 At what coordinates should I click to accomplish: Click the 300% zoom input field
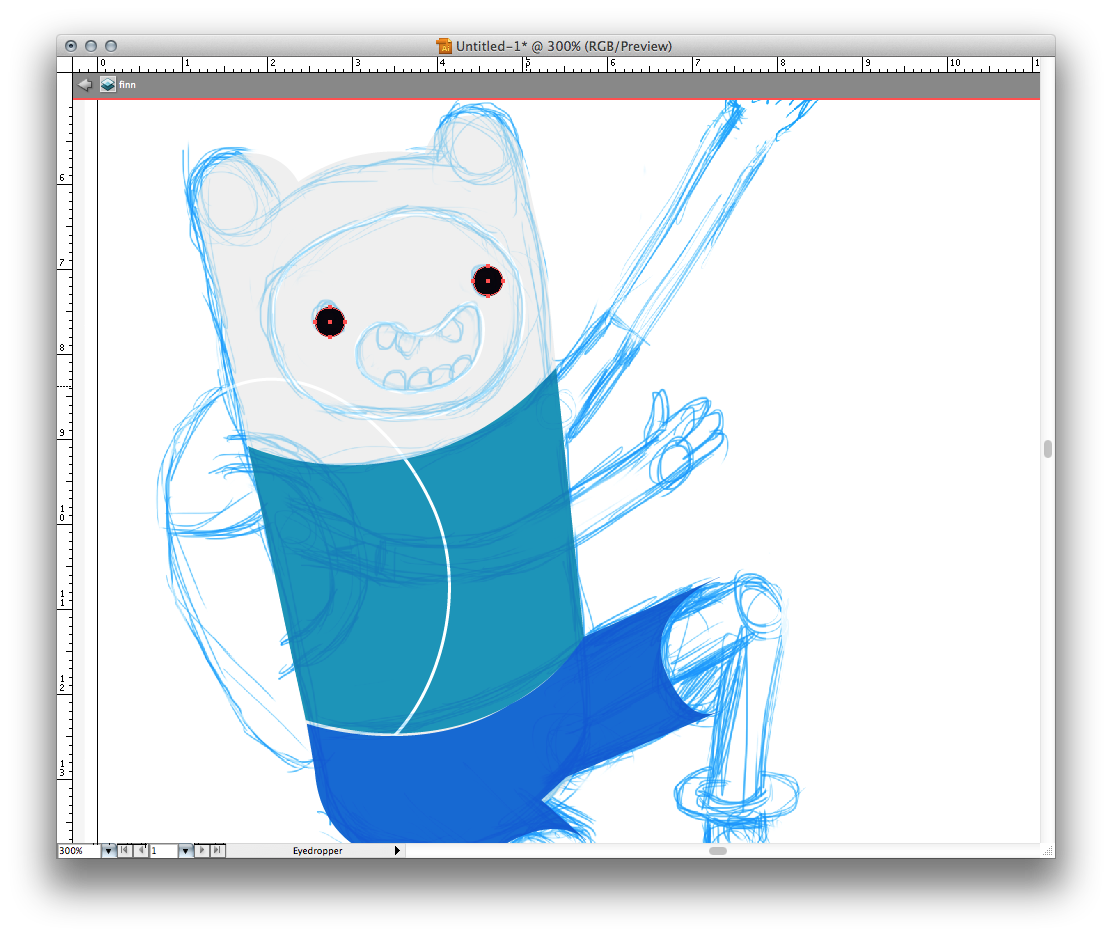point(78,851)
